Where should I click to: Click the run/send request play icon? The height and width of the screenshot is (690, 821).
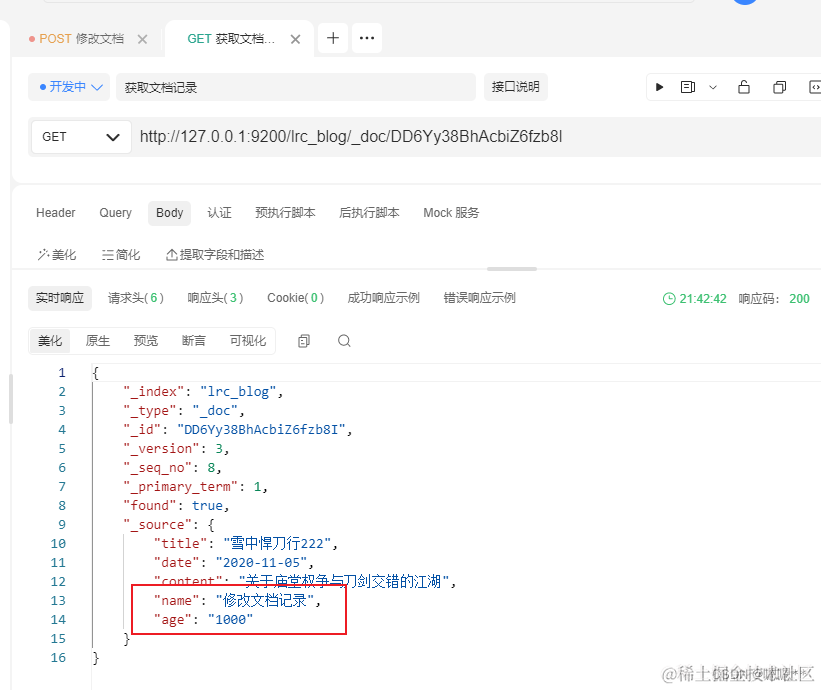pos(659,87)
